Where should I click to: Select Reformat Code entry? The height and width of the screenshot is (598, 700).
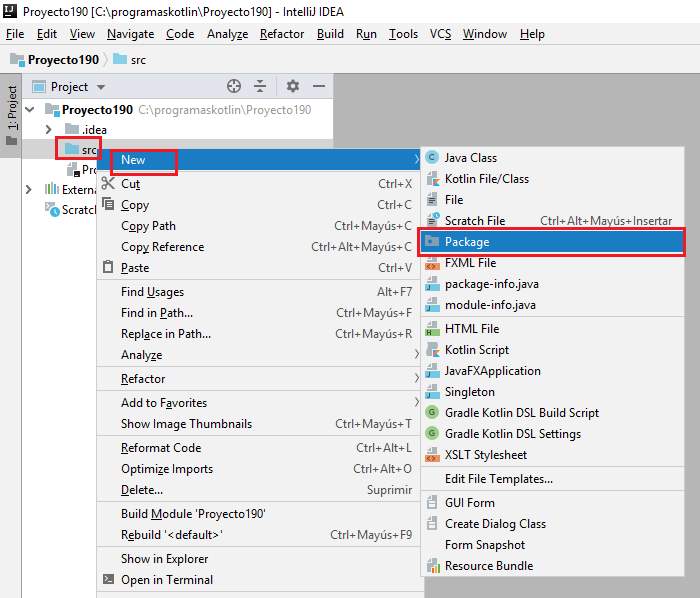click(x=258, y=448)
